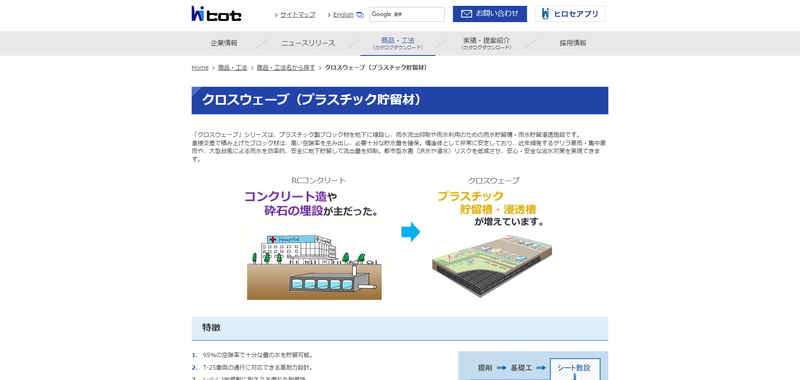Open the 採用情報 menu item

pyautogui.click(x=573, y=43)
